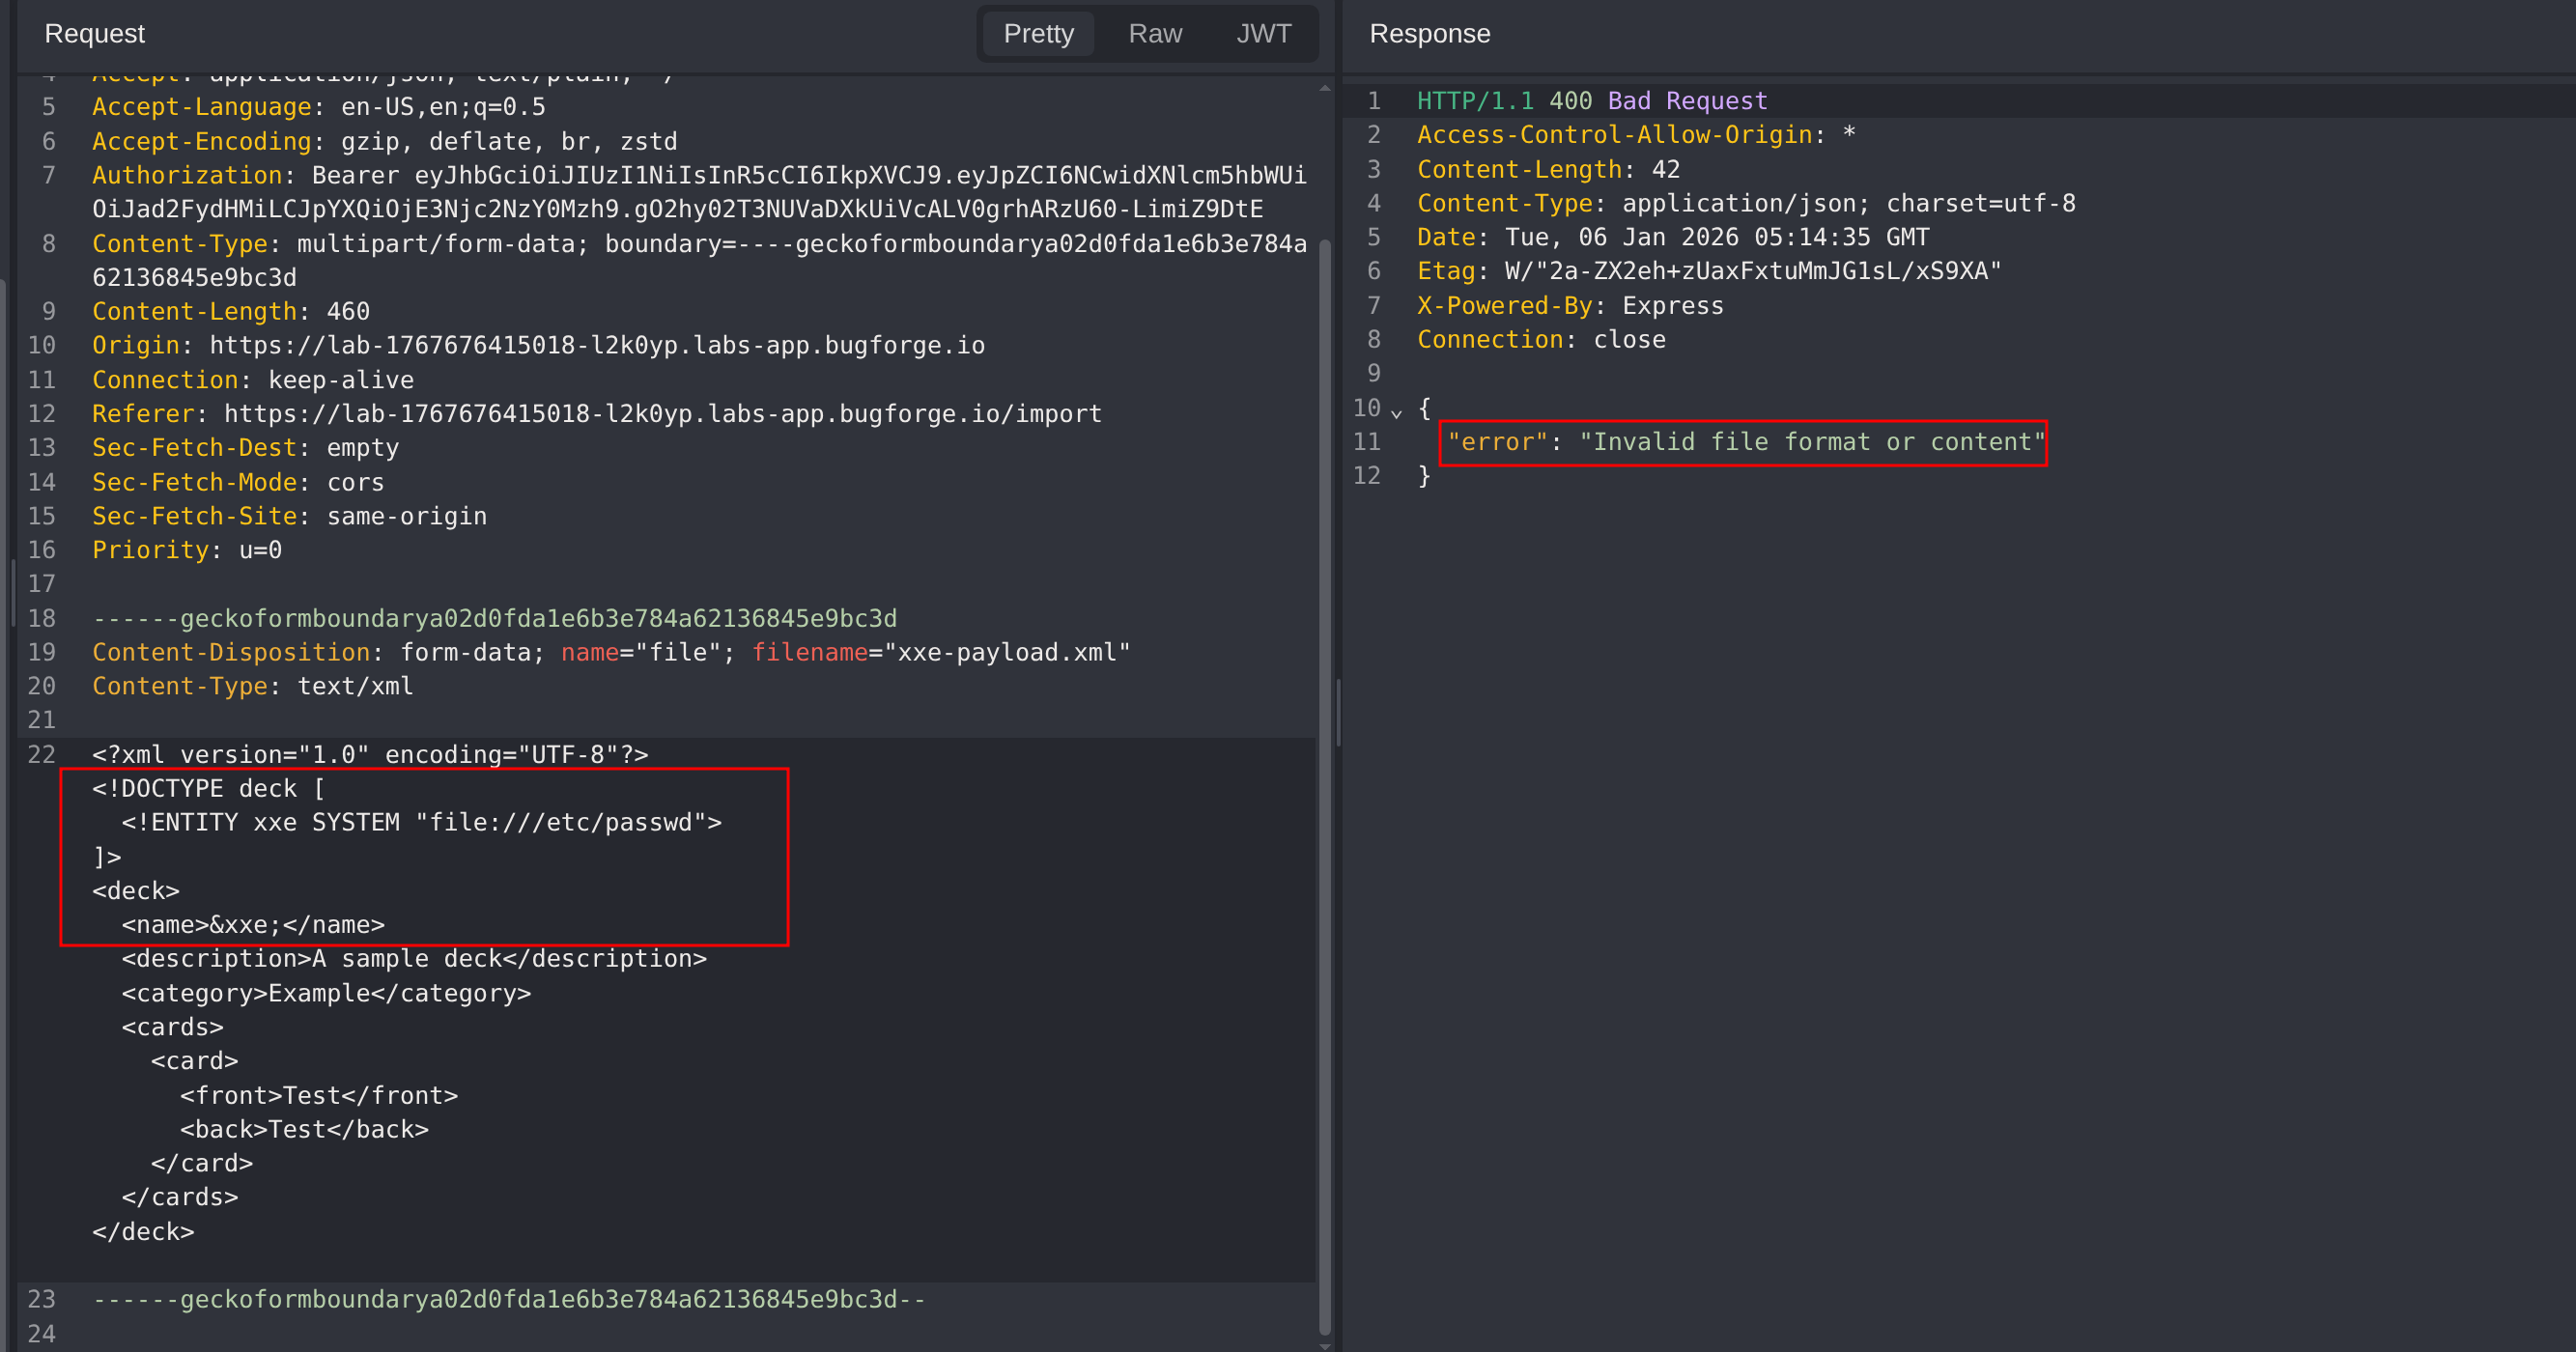Click the Accept-Language header line
Viewport: 2576px width, 1352px height.
319,107
